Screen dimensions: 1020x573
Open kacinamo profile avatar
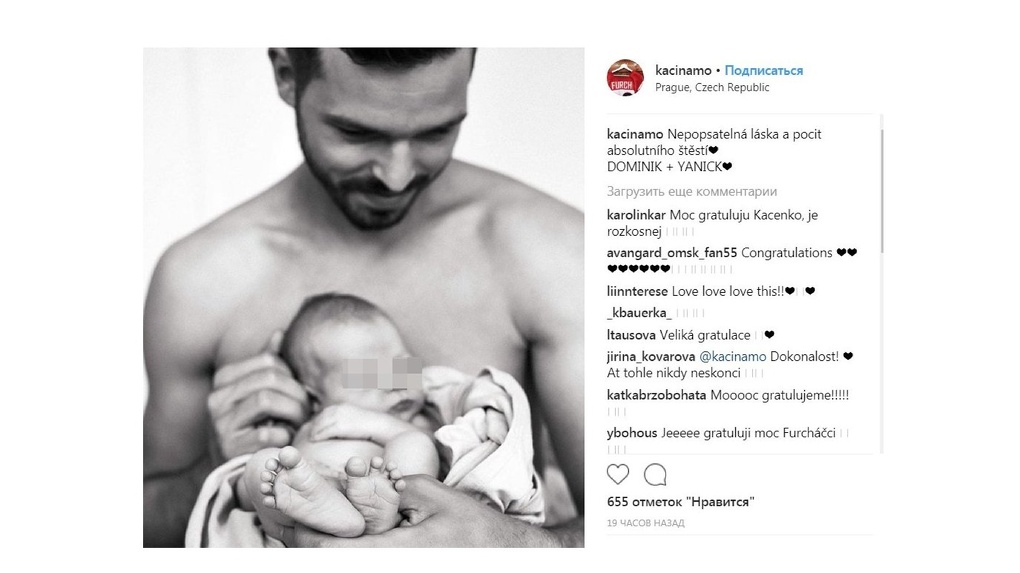coord(625,78)
